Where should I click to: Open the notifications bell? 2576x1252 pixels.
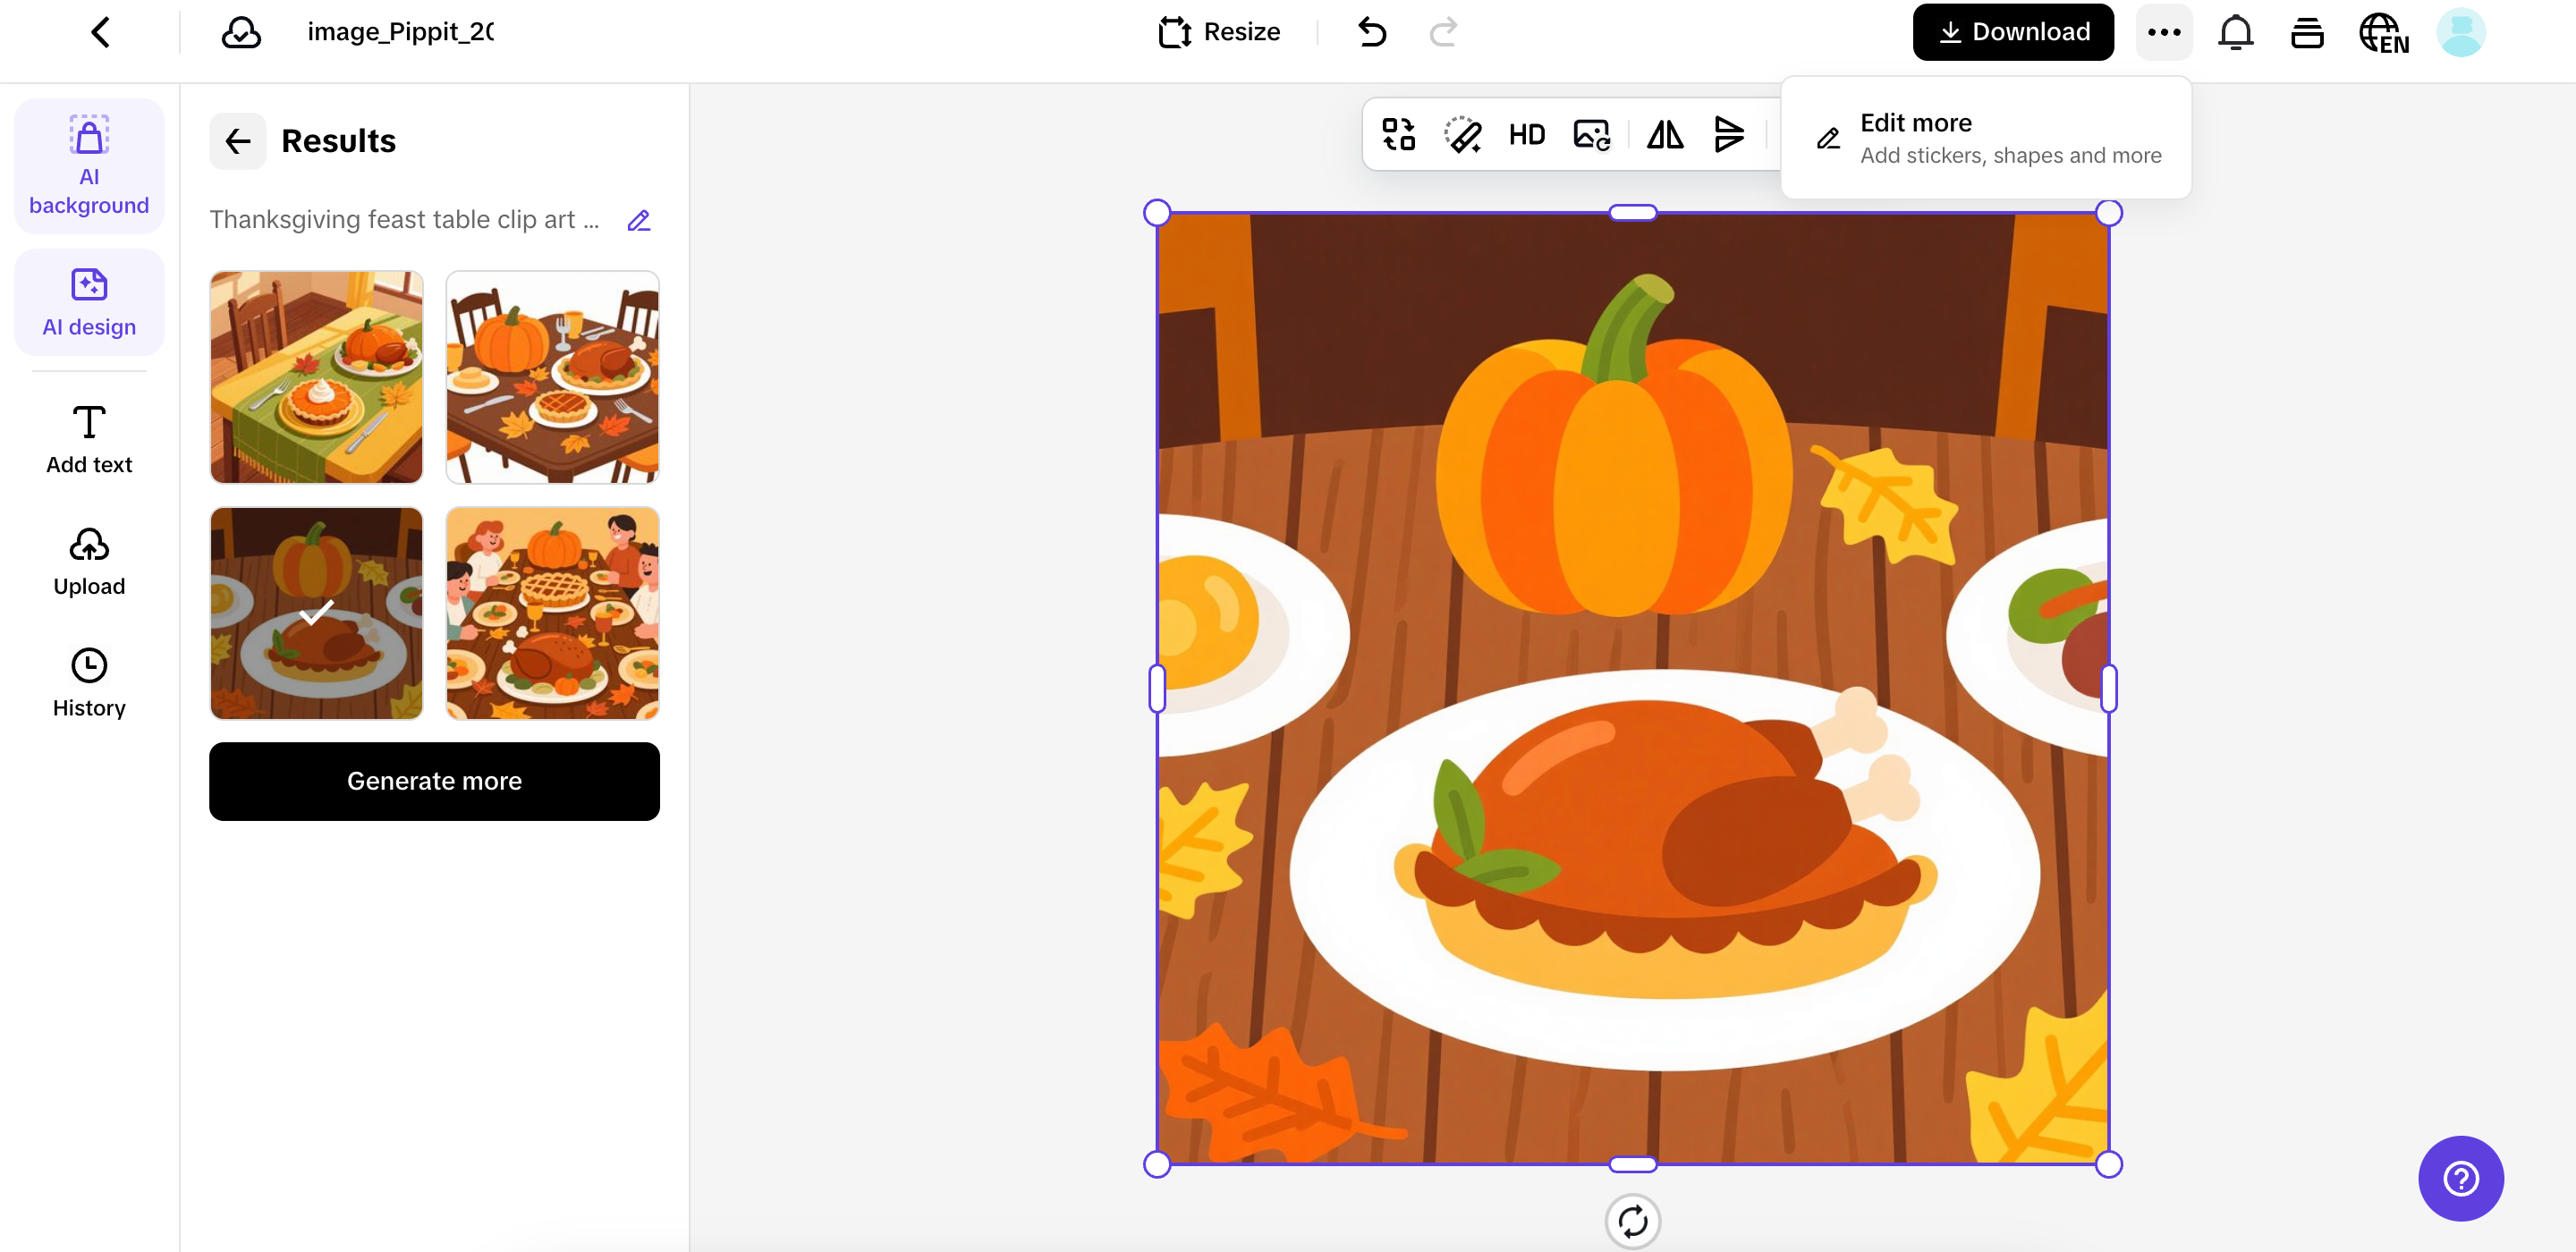(2235, 32)
